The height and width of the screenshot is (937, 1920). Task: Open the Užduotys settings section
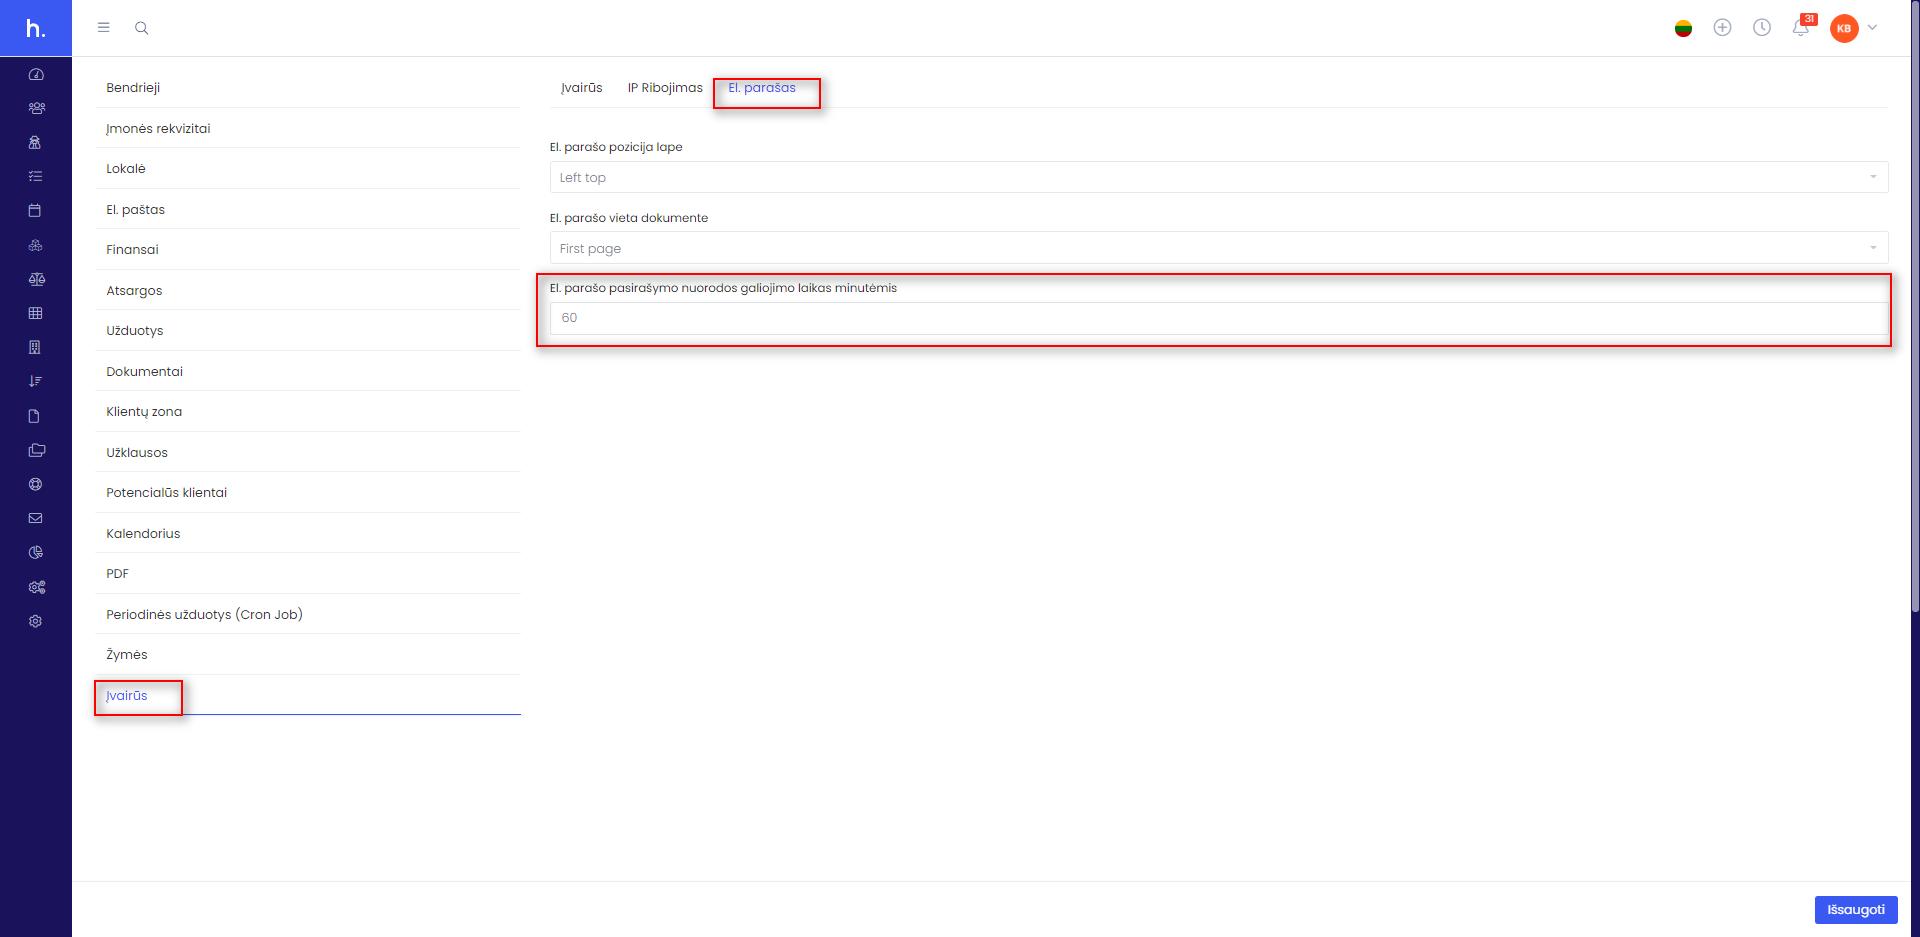tap(308, 331)
